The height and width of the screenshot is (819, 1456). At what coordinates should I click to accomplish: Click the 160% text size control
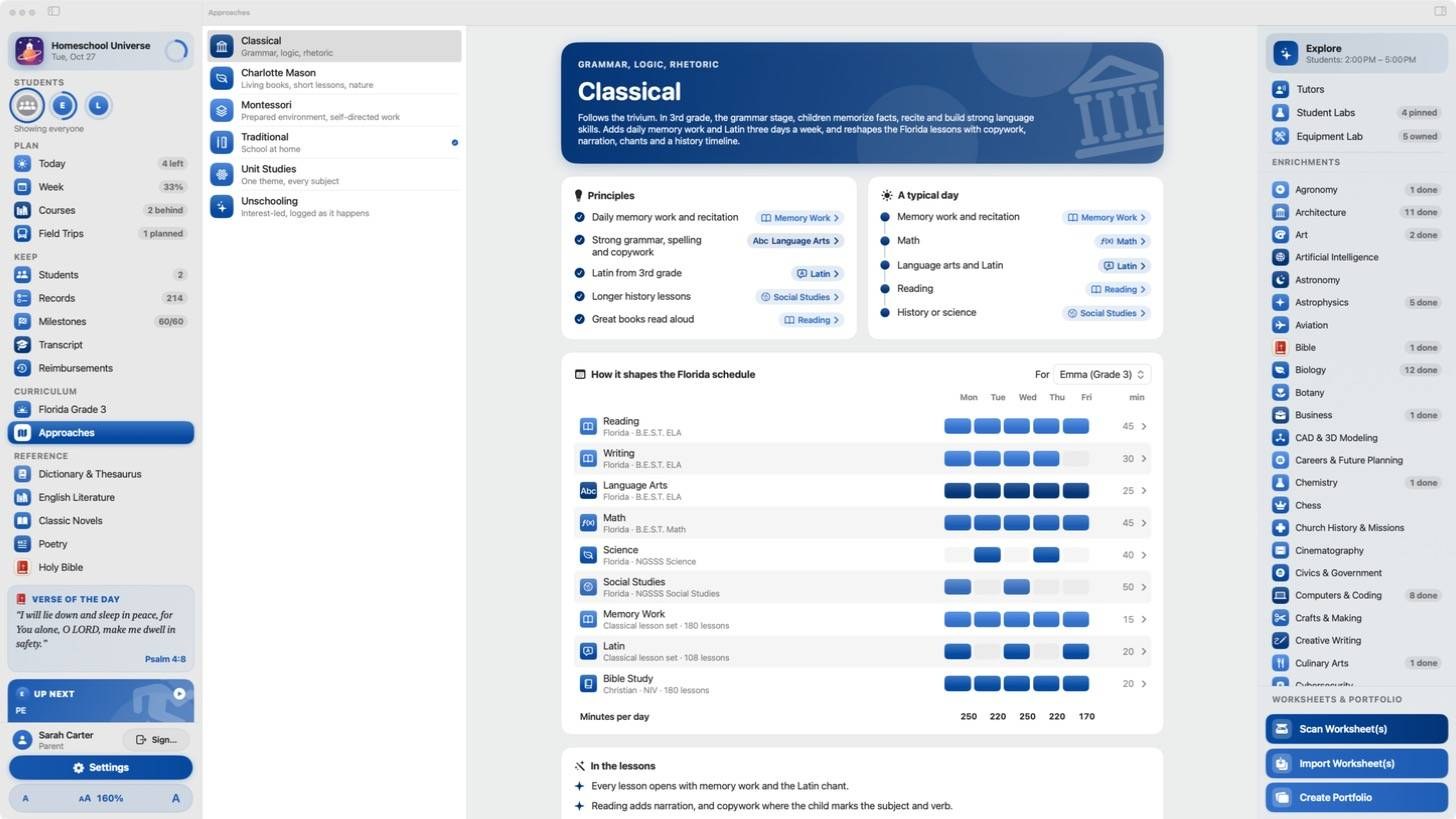(x=102, y=799)
